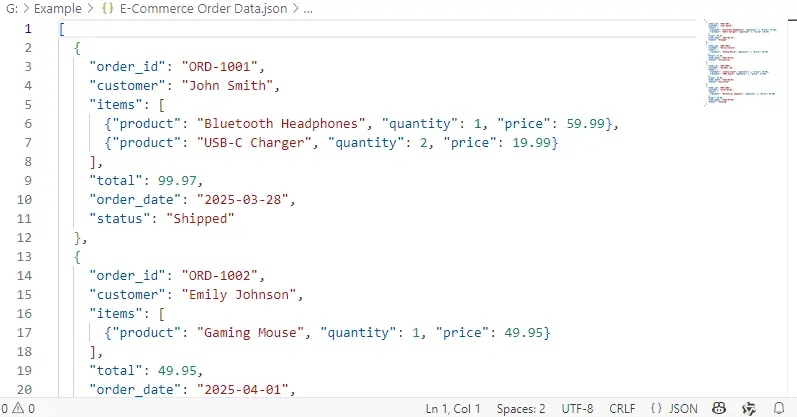Click the "Emily Johnson" customer value

click(x=239, y=295)
